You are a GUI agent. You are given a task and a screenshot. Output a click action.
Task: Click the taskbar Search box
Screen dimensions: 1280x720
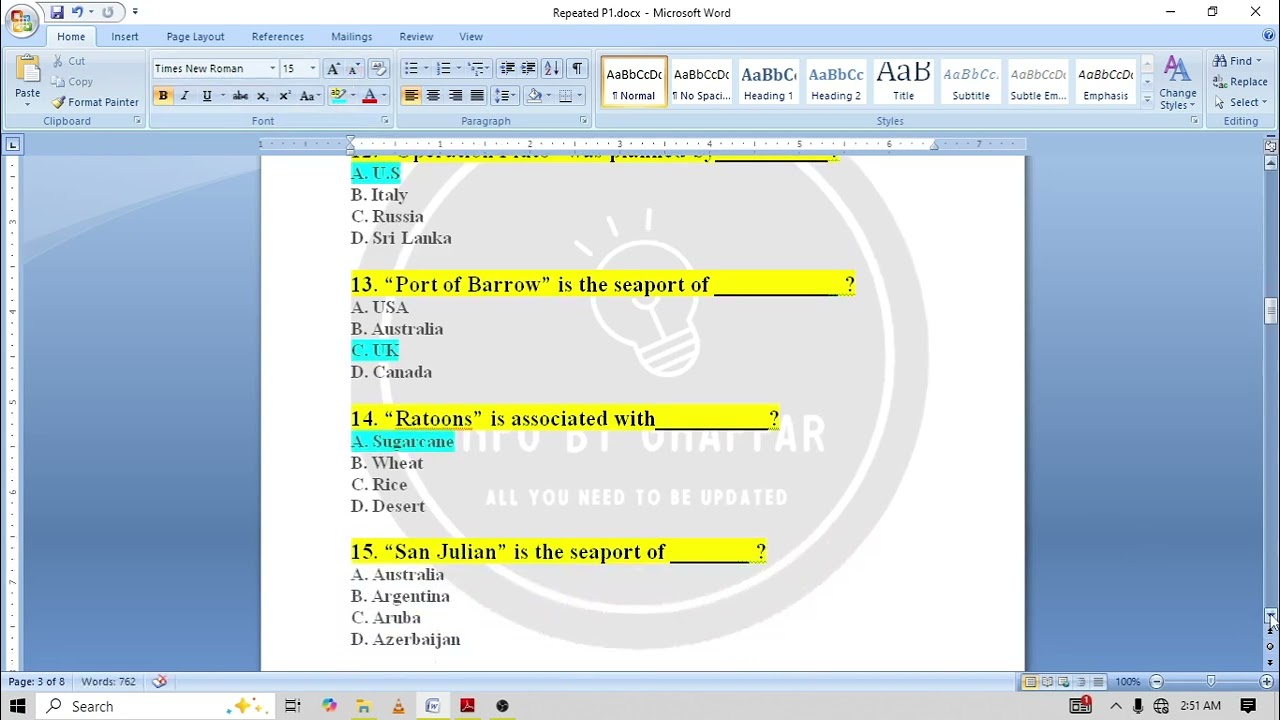click(155, 706)
